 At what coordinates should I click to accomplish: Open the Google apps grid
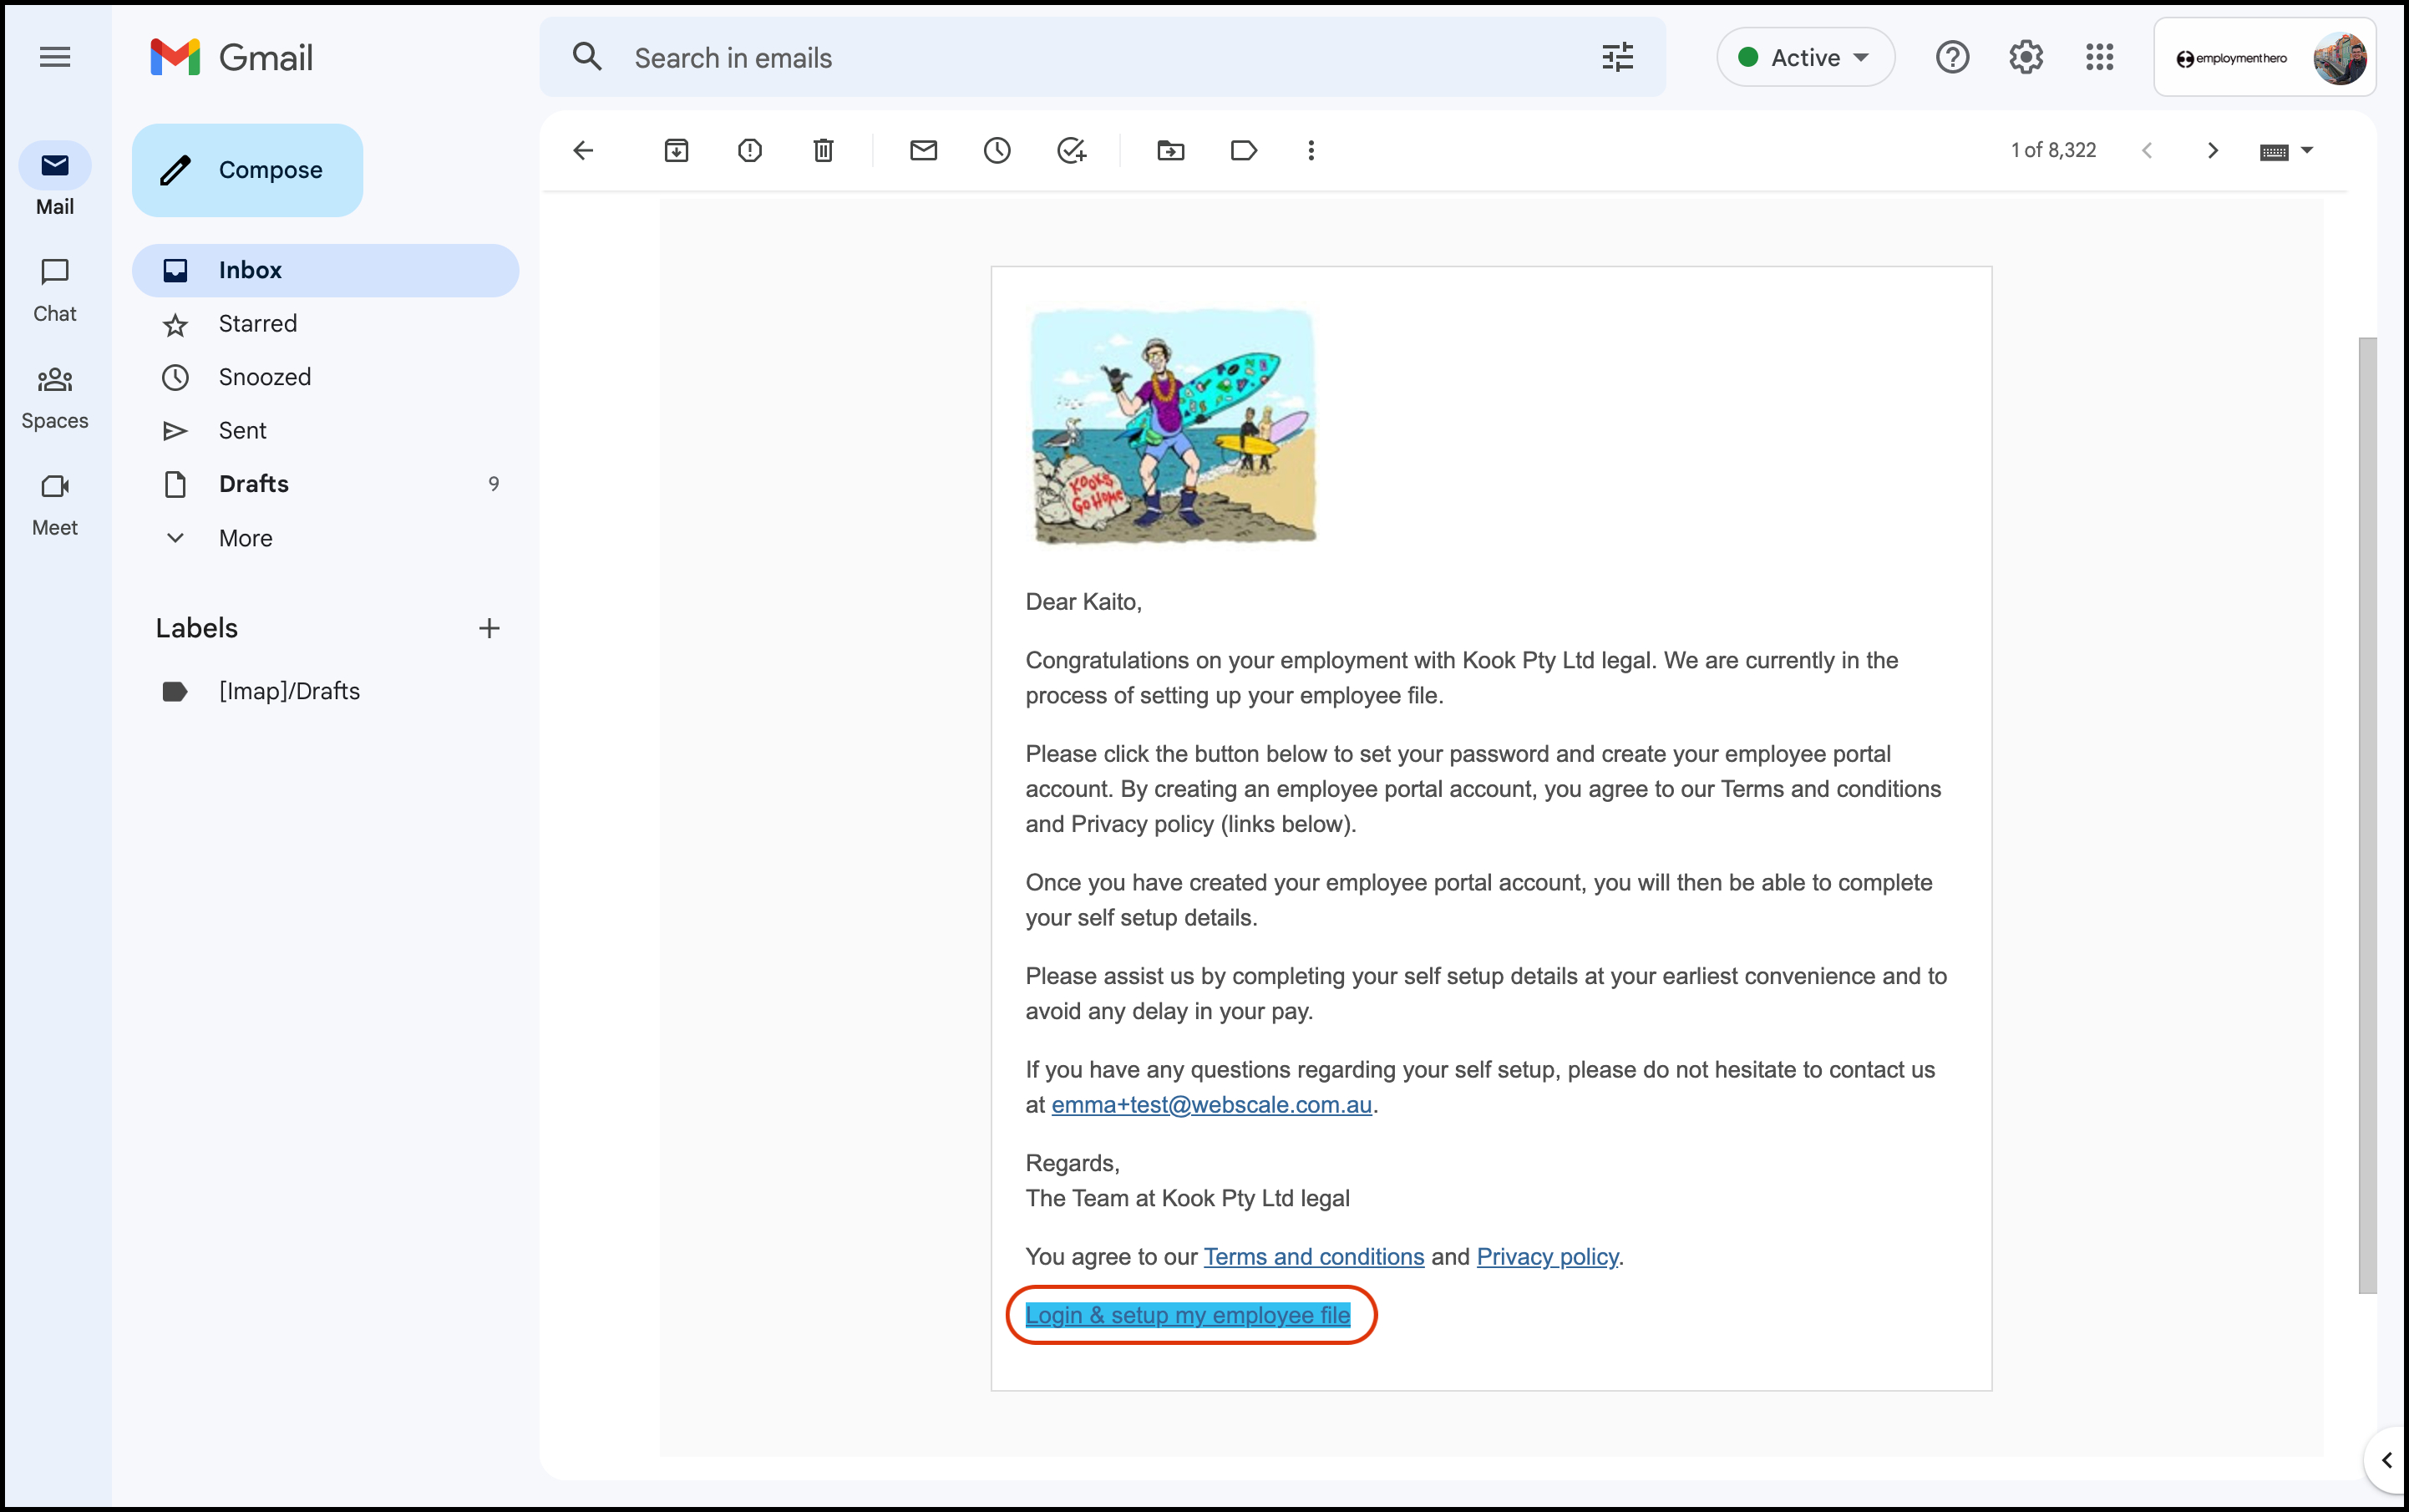pyautogui.click(x=2099, y=58)
